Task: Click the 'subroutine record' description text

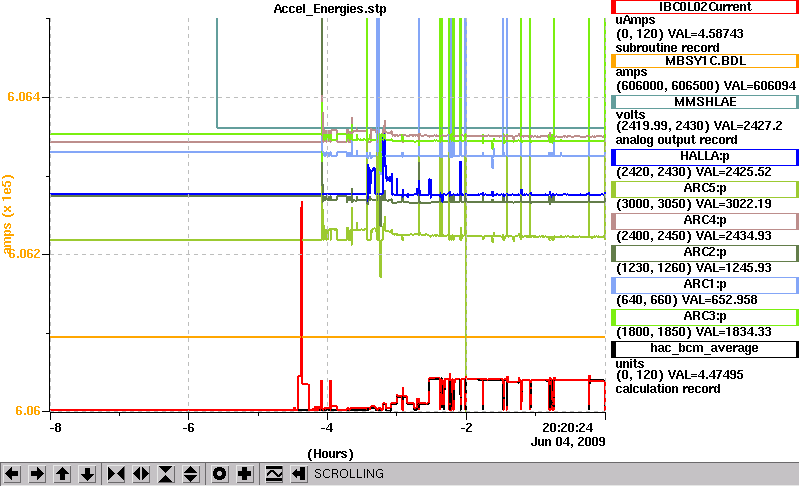Action: click(x=667, y=48)
